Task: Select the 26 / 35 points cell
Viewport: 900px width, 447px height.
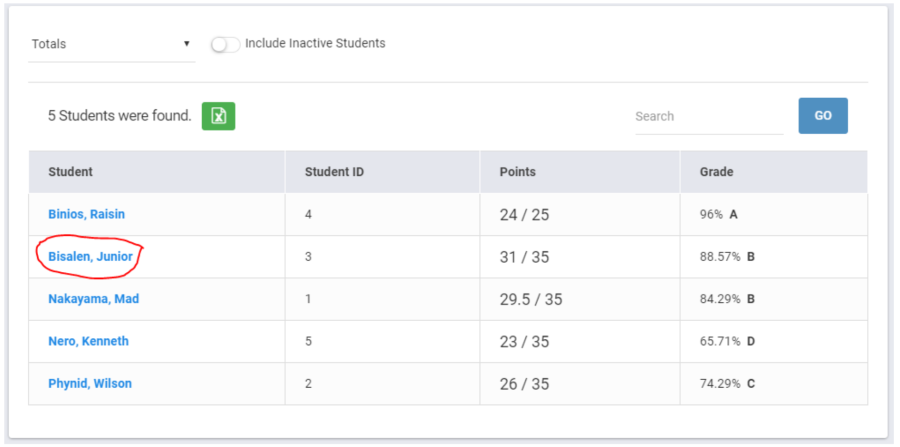Action: point(524,383)
